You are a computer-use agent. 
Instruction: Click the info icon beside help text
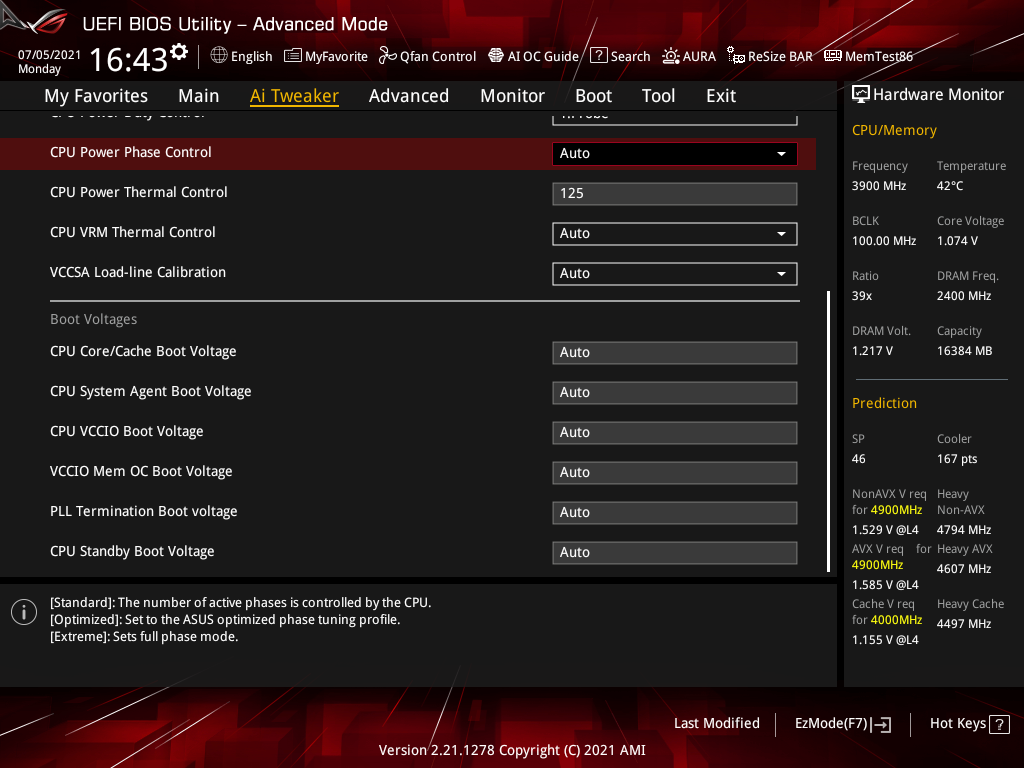24,612
